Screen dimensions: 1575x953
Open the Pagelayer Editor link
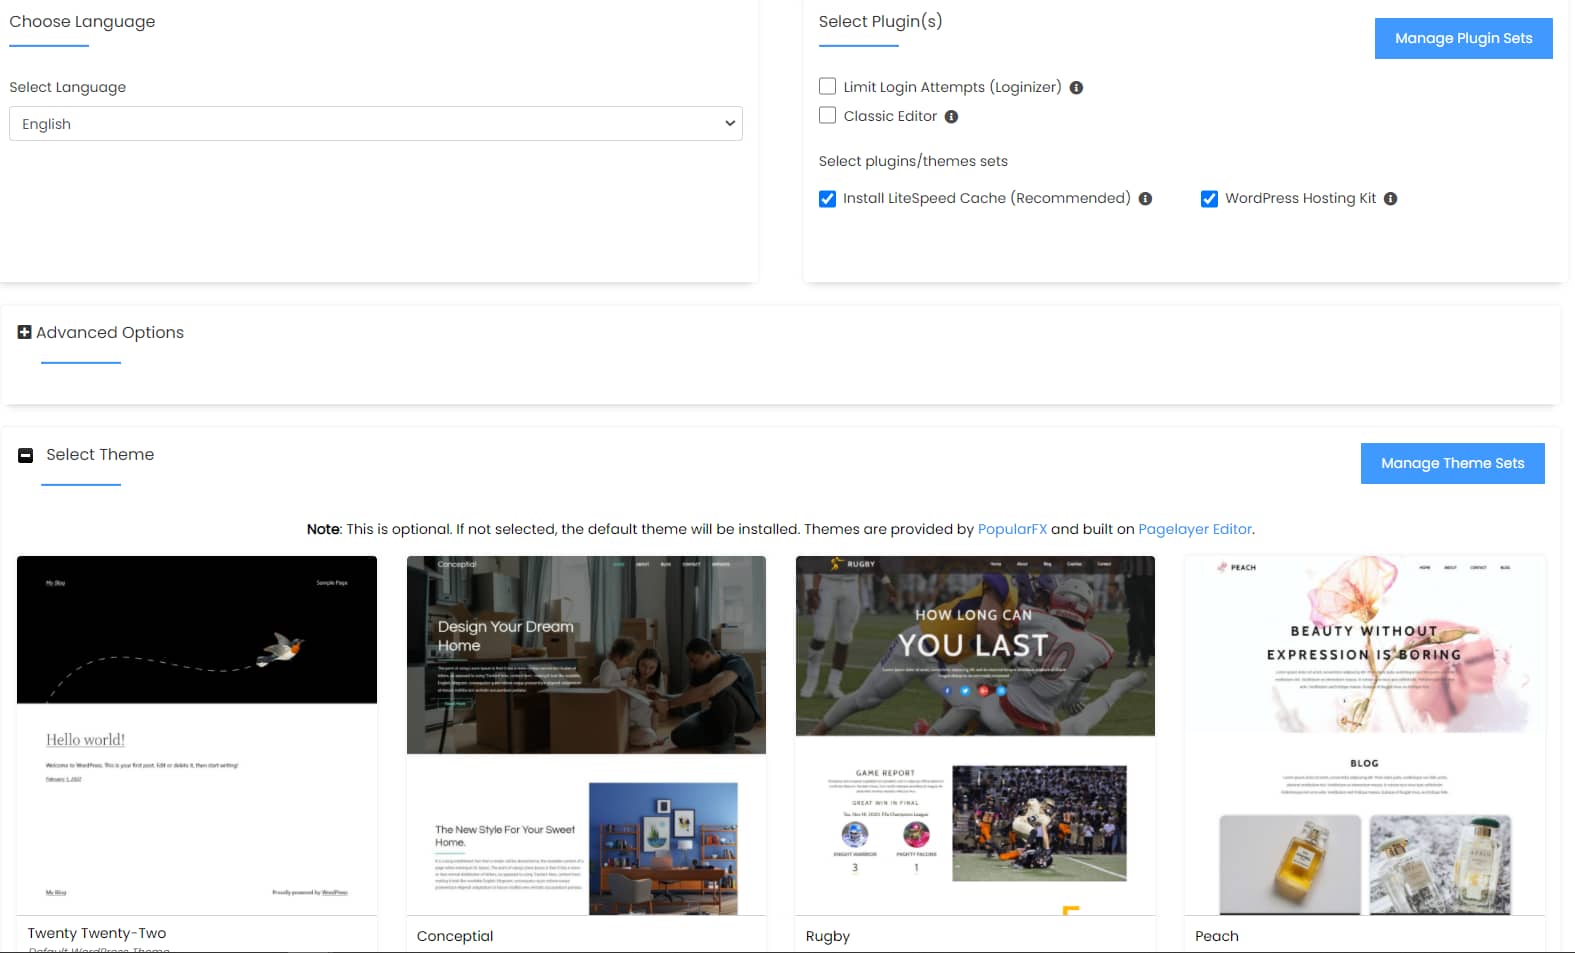click(x=1195, y=529)
